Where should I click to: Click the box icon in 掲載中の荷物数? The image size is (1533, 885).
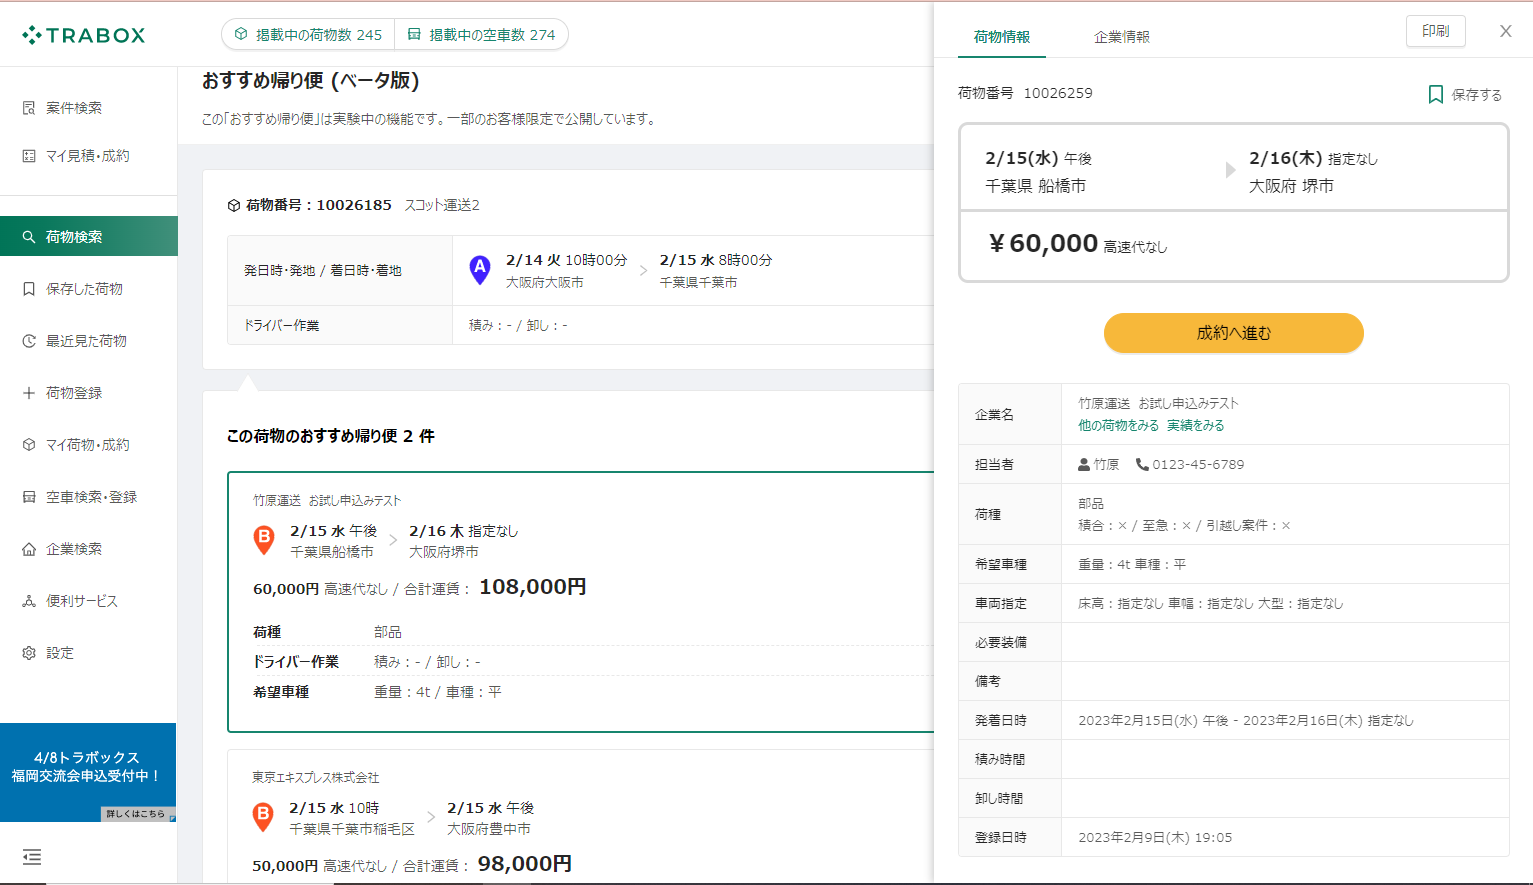pos(241,34)
